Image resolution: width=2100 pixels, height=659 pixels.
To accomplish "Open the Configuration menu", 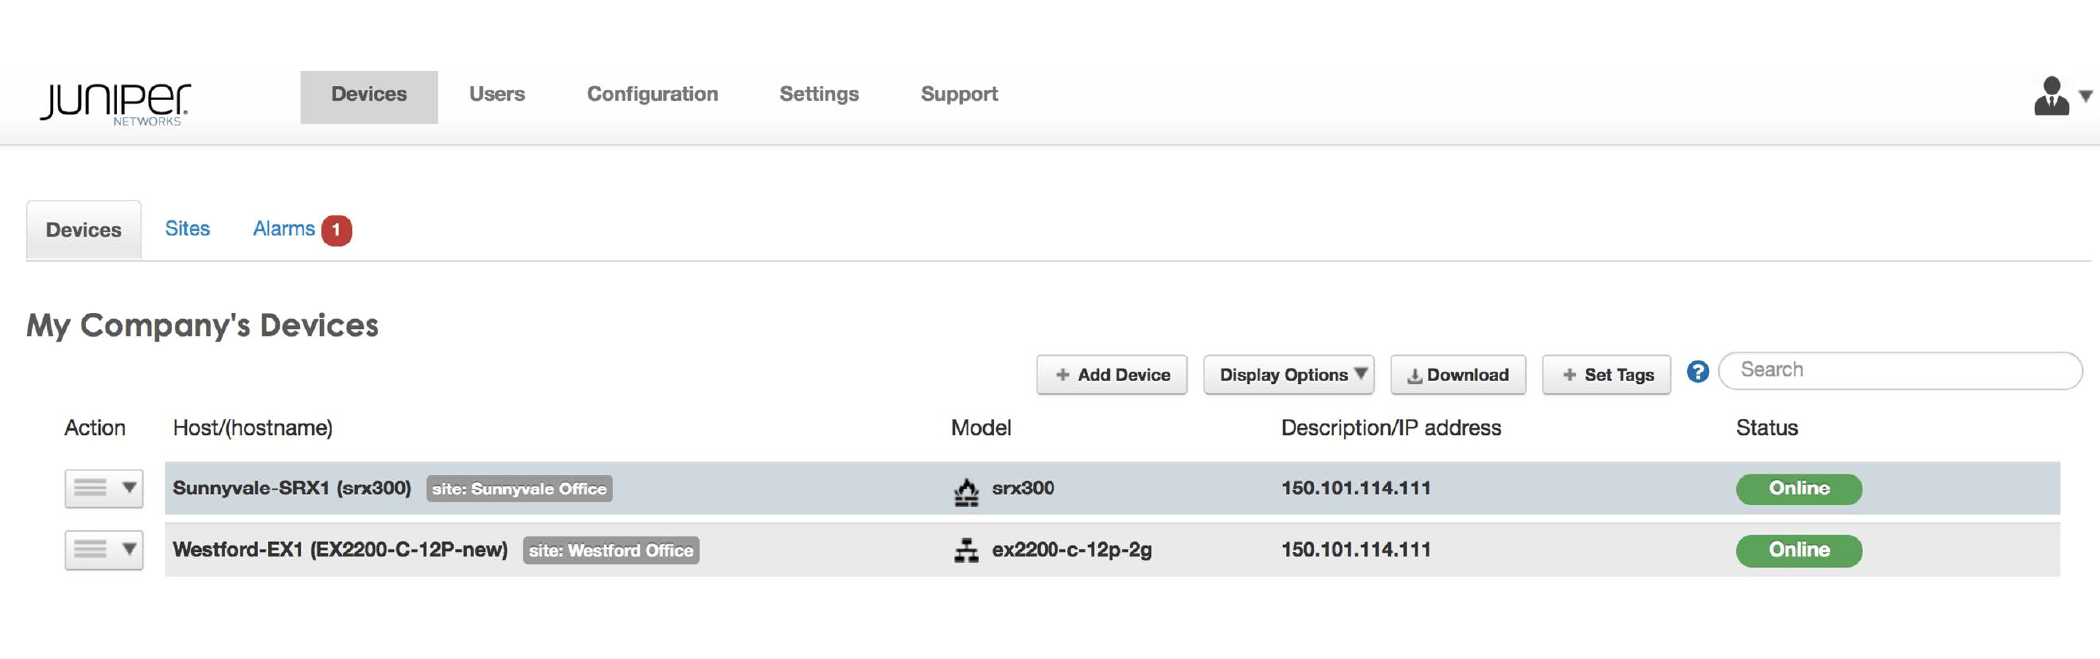I will [652, 94].
